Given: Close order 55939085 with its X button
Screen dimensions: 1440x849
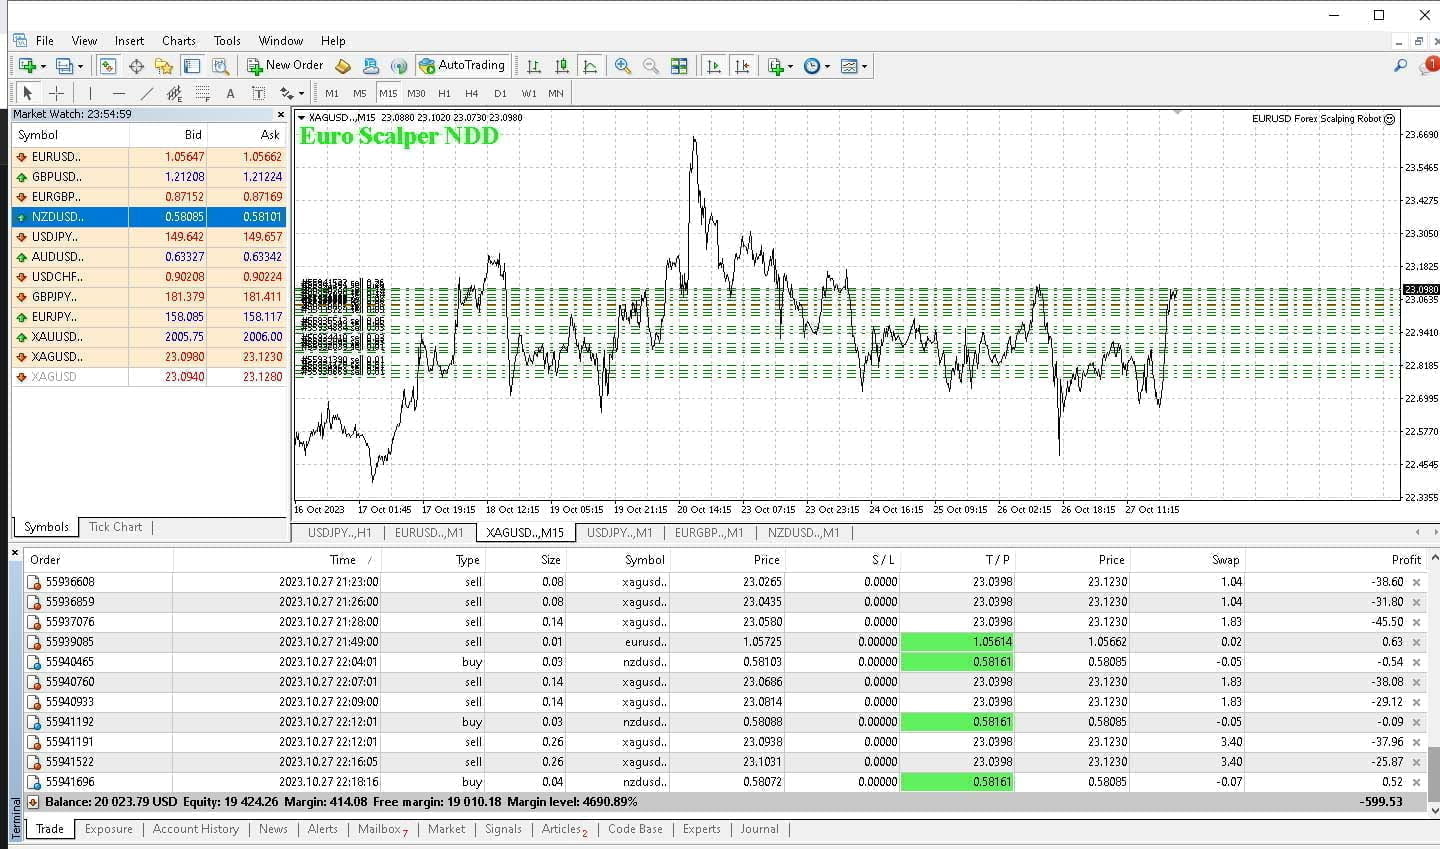Looking at the screenshot, I should (1416, 642).
